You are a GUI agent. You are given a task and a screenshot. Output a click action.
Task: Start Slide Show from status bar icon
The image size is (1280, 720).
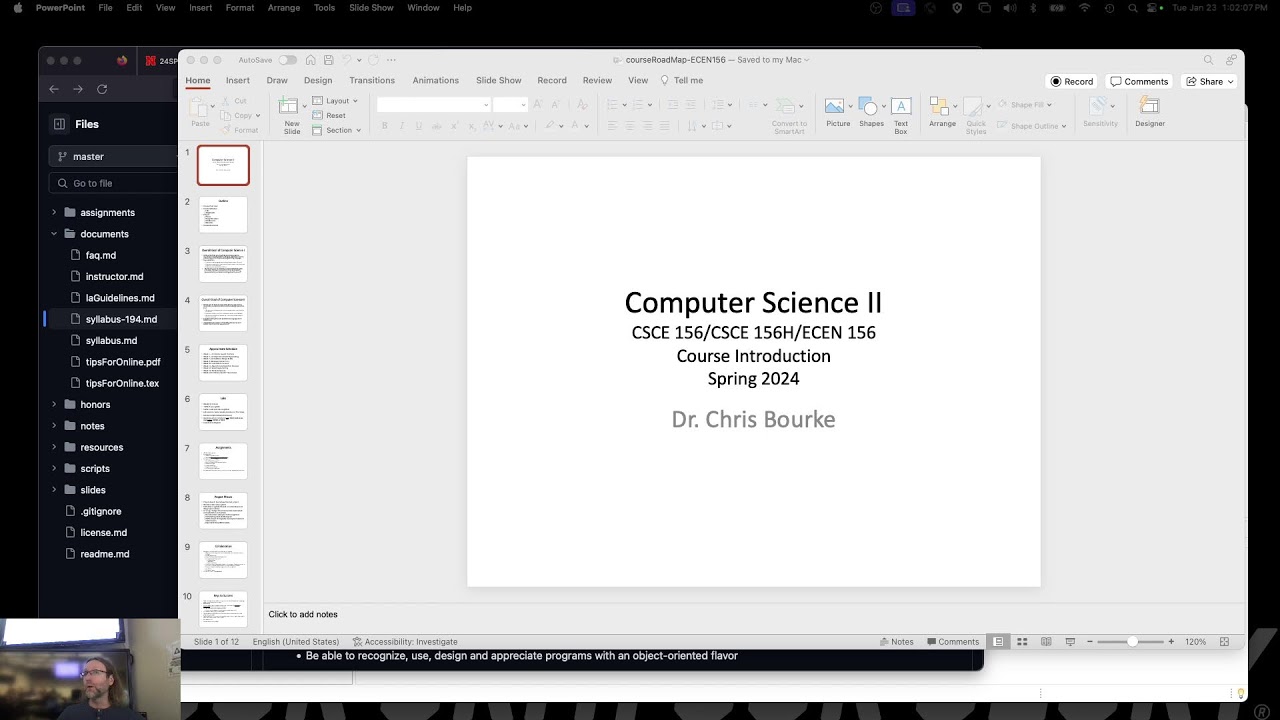pos(1070,642)
